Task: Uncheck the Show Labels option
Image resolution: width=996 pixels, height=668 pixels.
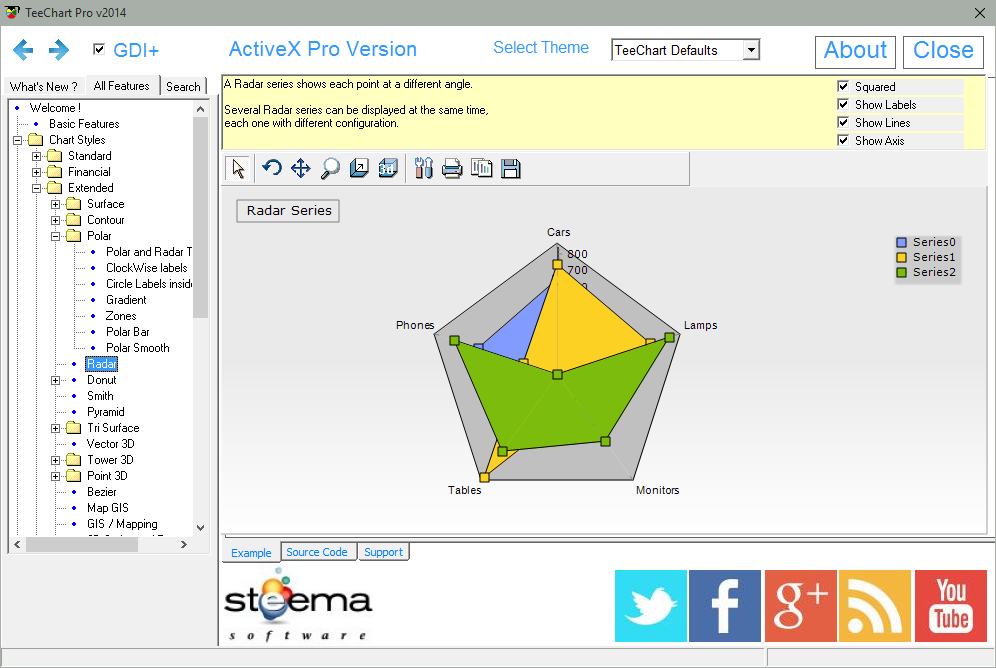Action: (x=843, y=104)
